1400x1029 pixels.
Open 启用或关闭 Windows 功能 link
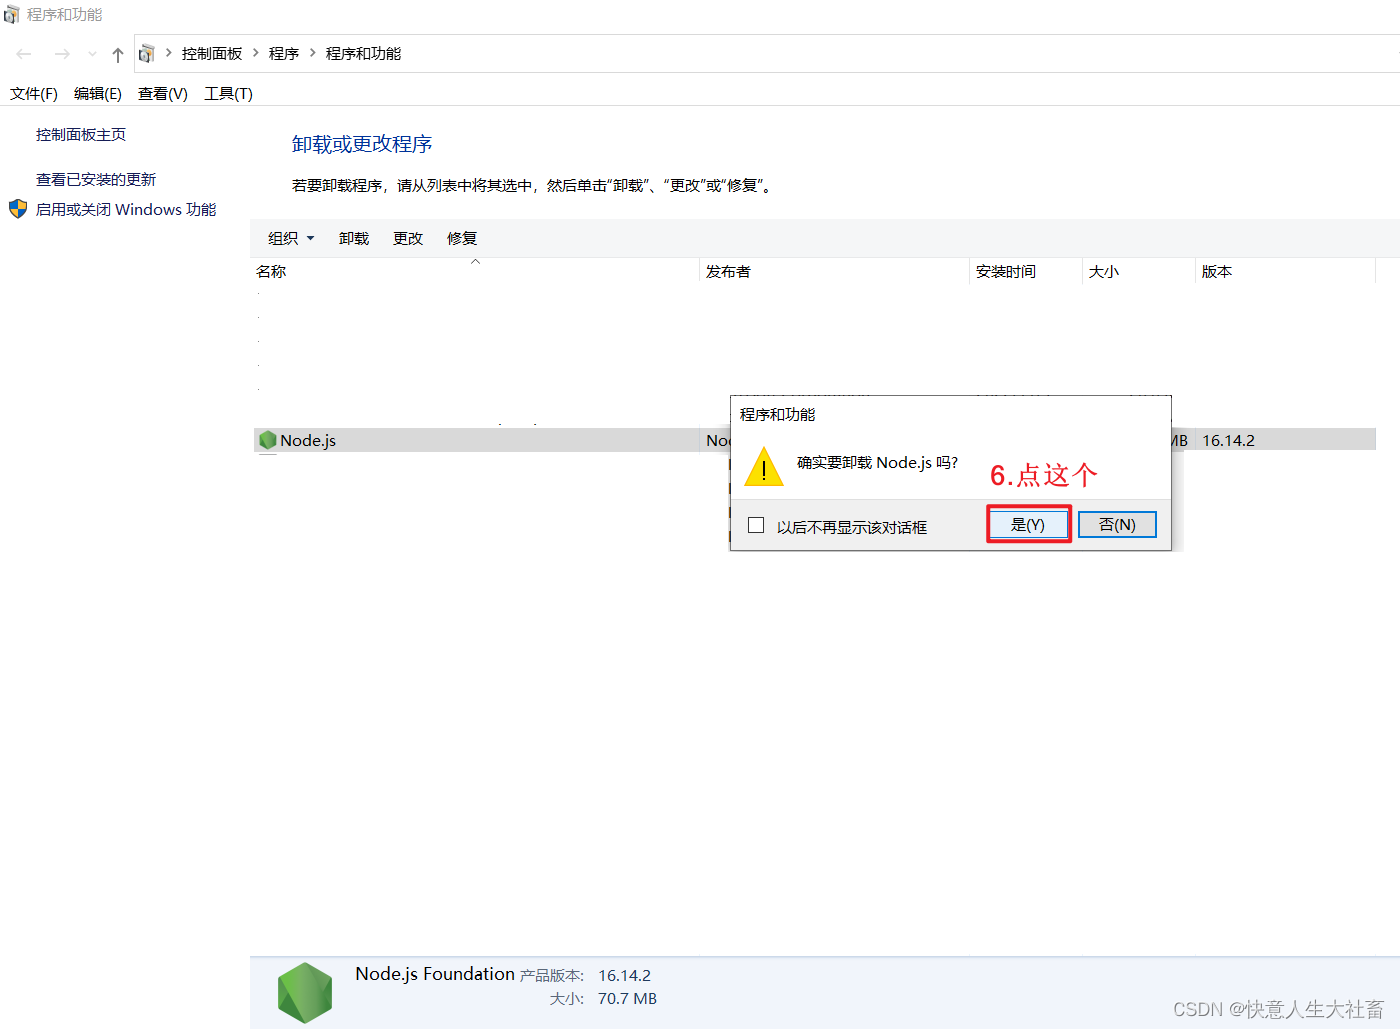point(126,209)
